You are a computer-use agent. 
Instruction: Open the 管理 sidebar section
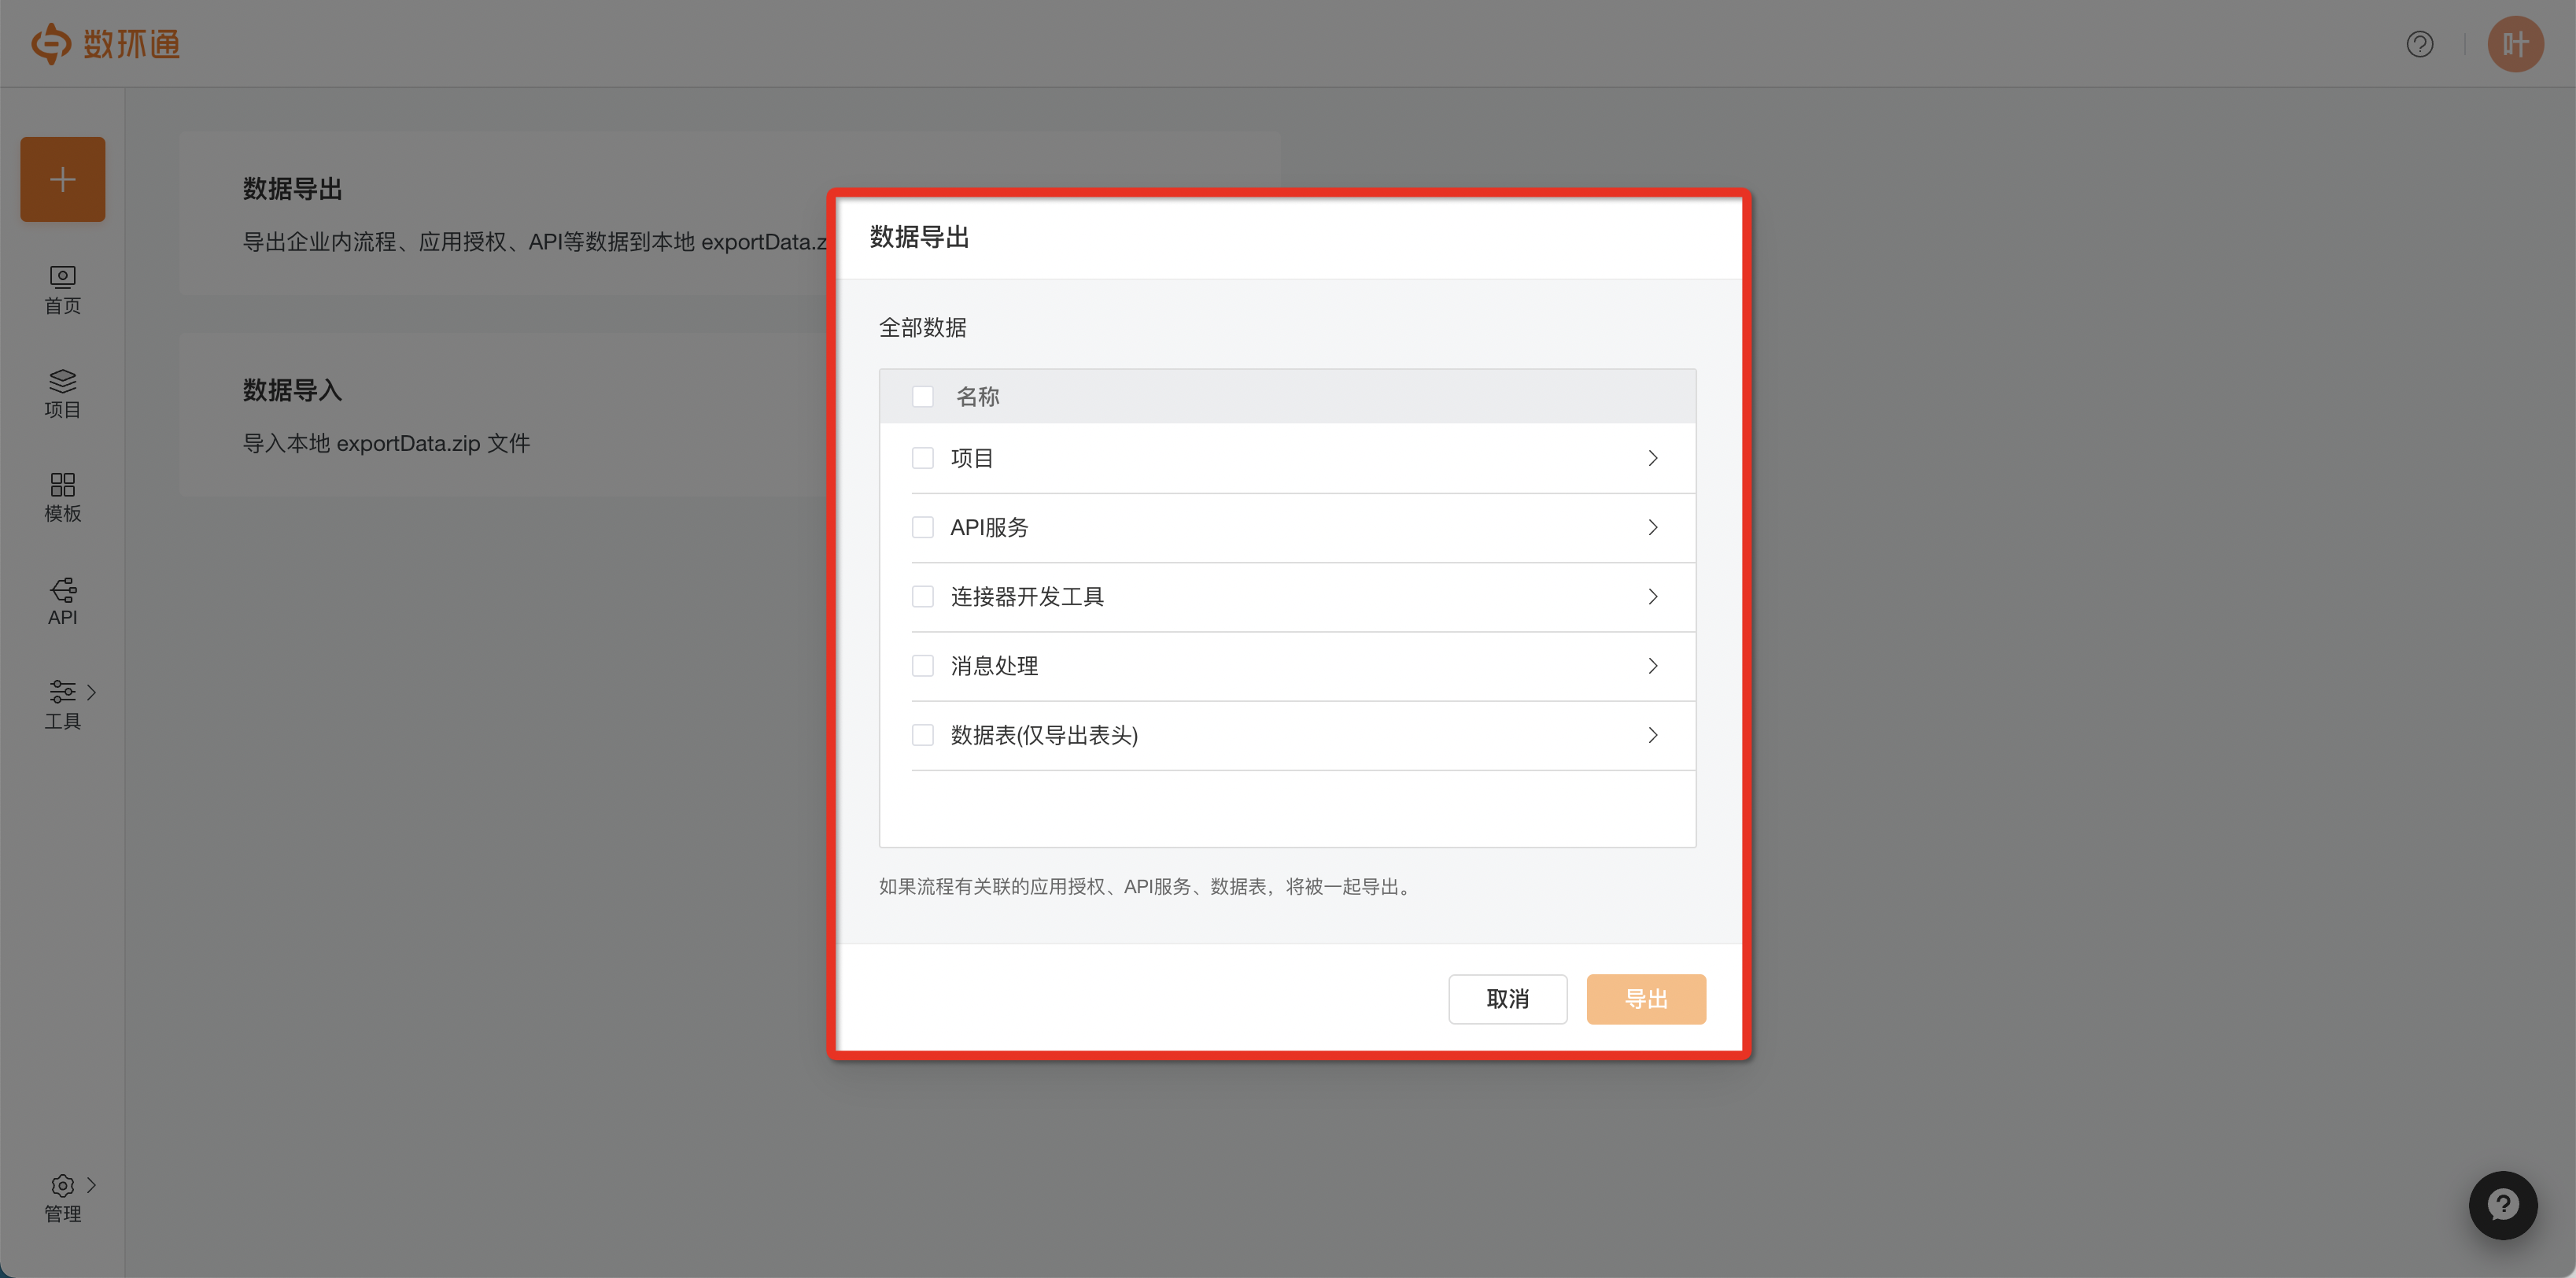pyautogui.click(x=62, y=1198)
